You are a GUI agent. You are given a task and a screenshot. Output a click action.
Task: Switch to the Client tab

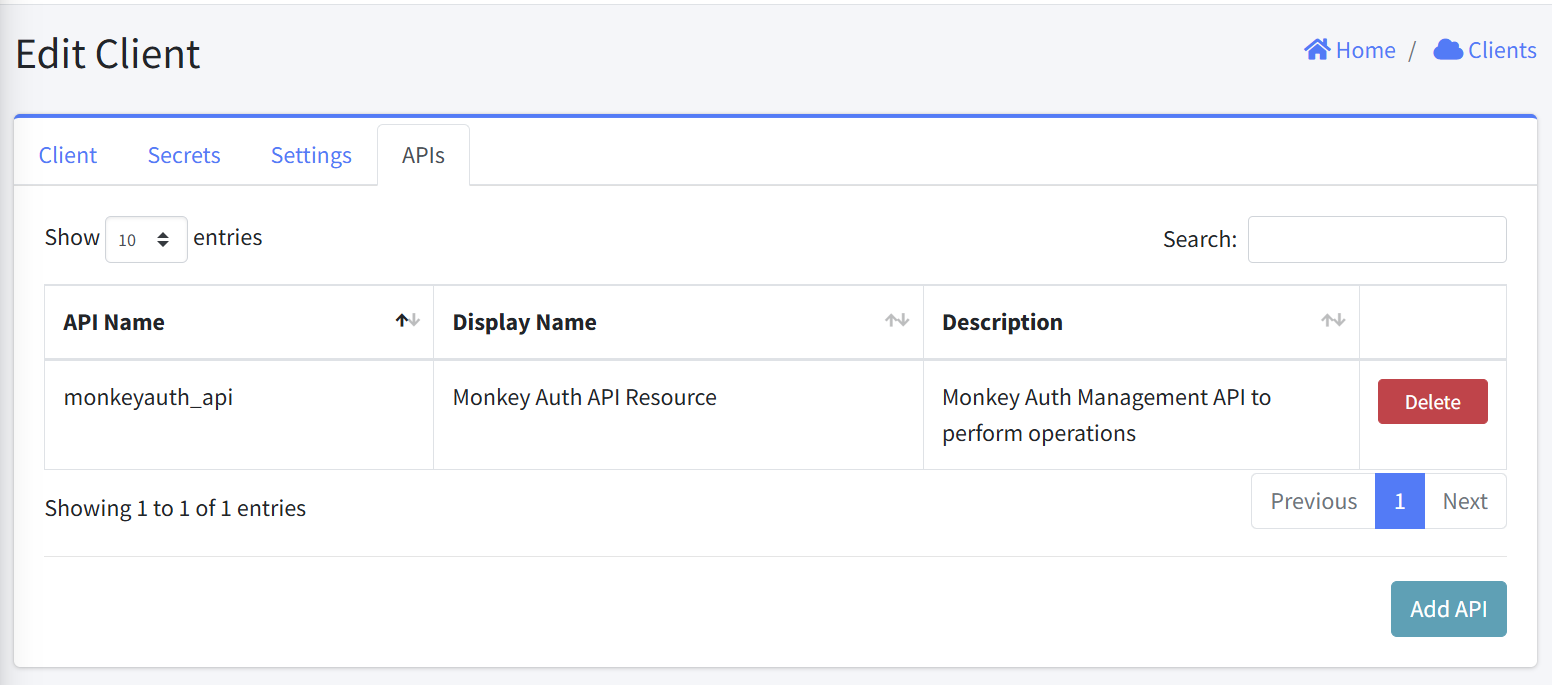(x=68, y=155)
